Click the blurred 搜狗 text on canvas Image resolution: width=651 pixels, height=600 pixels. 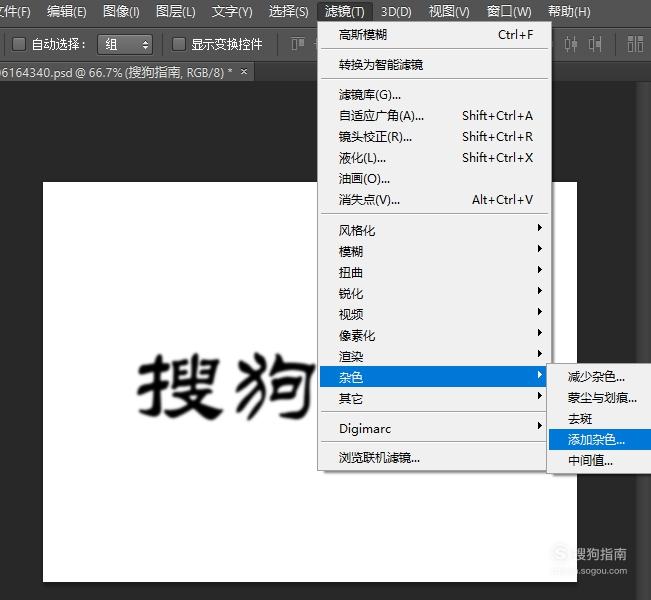pyautogui.click(x=226, y=386)
